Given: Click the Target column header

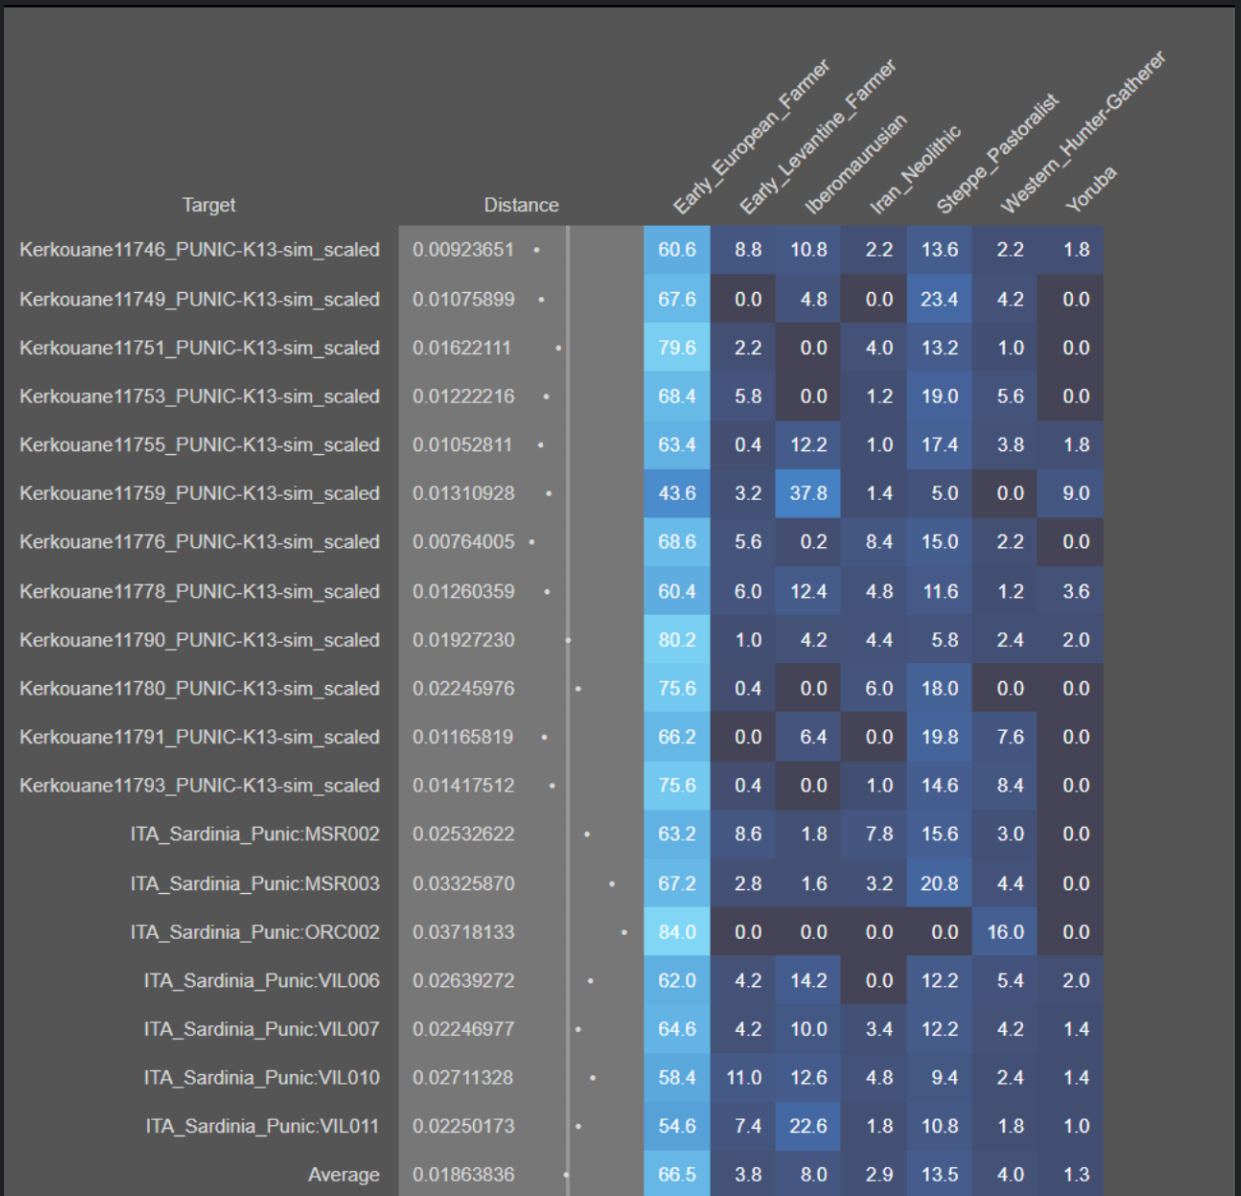Looking at the screenshot, I should pyautogui.click(x=208, y=205).
